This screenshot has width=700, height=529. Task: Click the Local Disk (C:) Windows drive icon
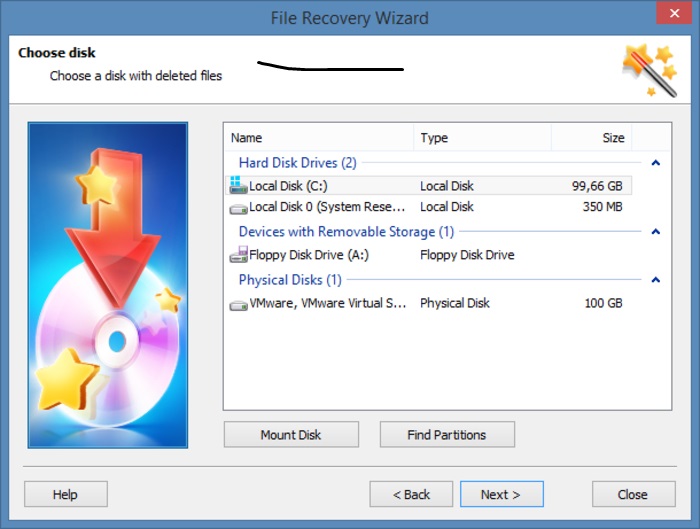(238, 185)
